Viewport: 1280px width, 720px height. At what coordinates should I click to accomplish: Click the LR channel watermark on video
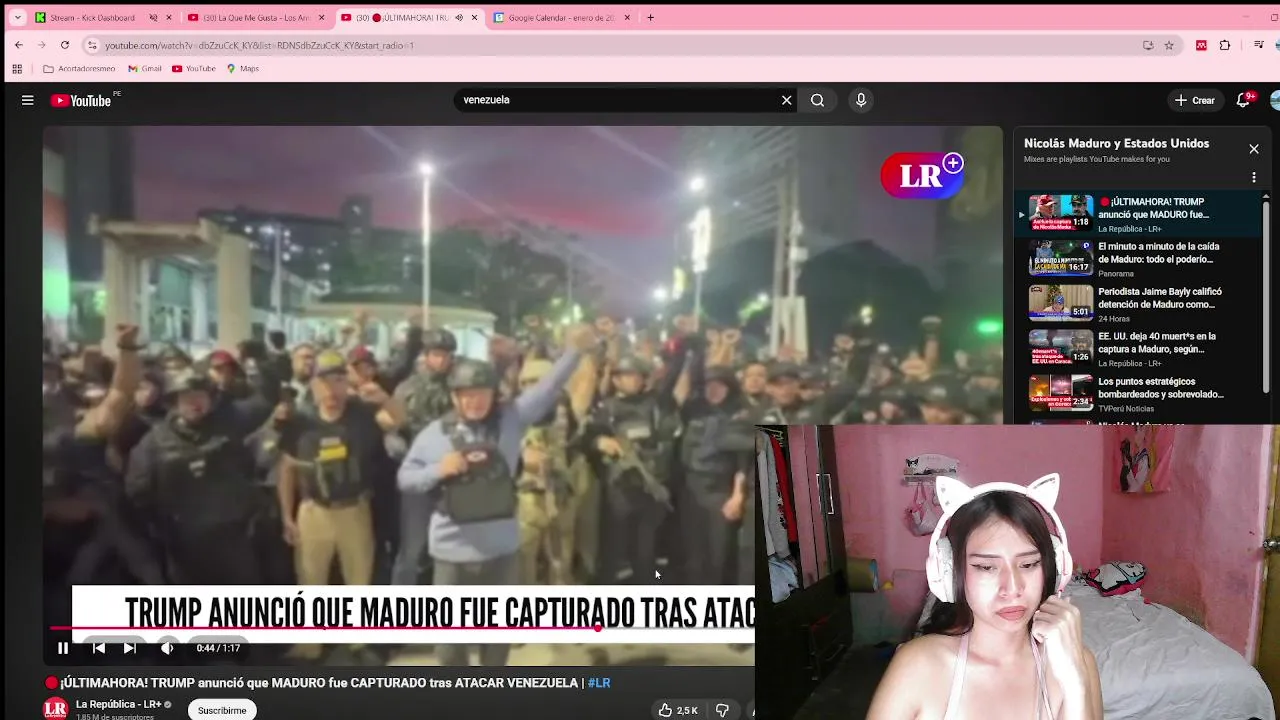click(x=922, y=176)
